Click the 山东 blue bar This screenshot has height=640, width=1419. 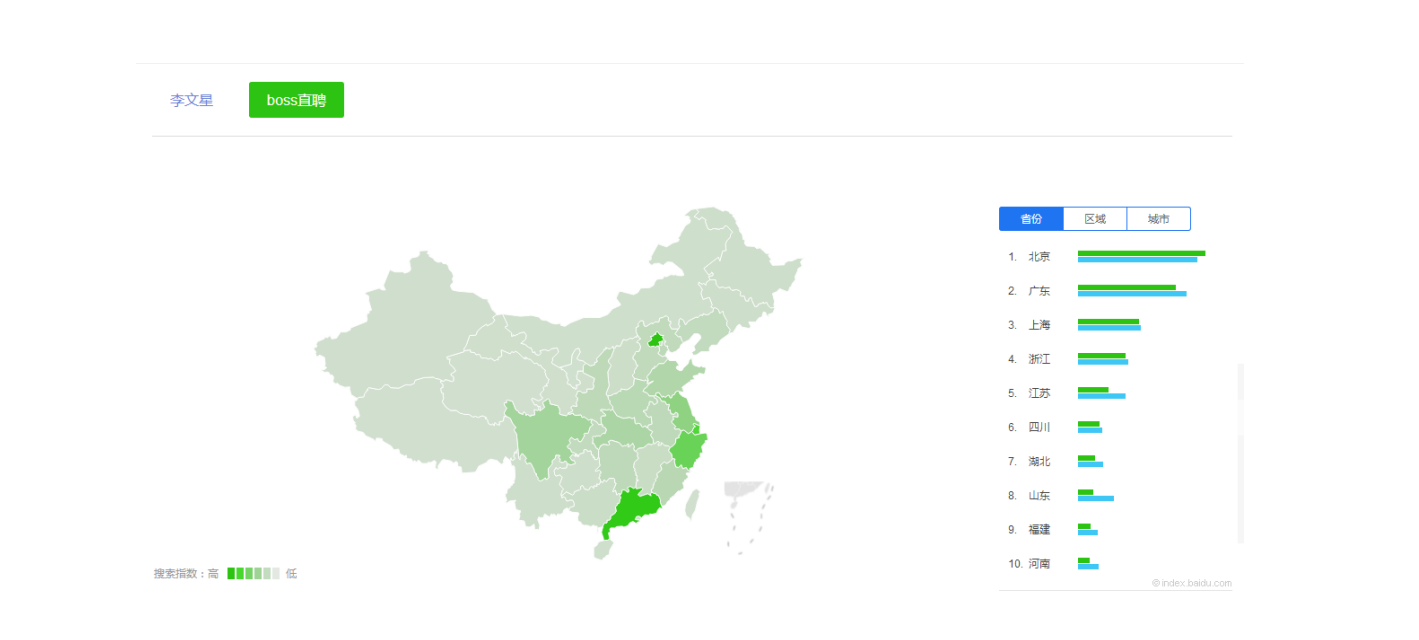point(1096,498)
